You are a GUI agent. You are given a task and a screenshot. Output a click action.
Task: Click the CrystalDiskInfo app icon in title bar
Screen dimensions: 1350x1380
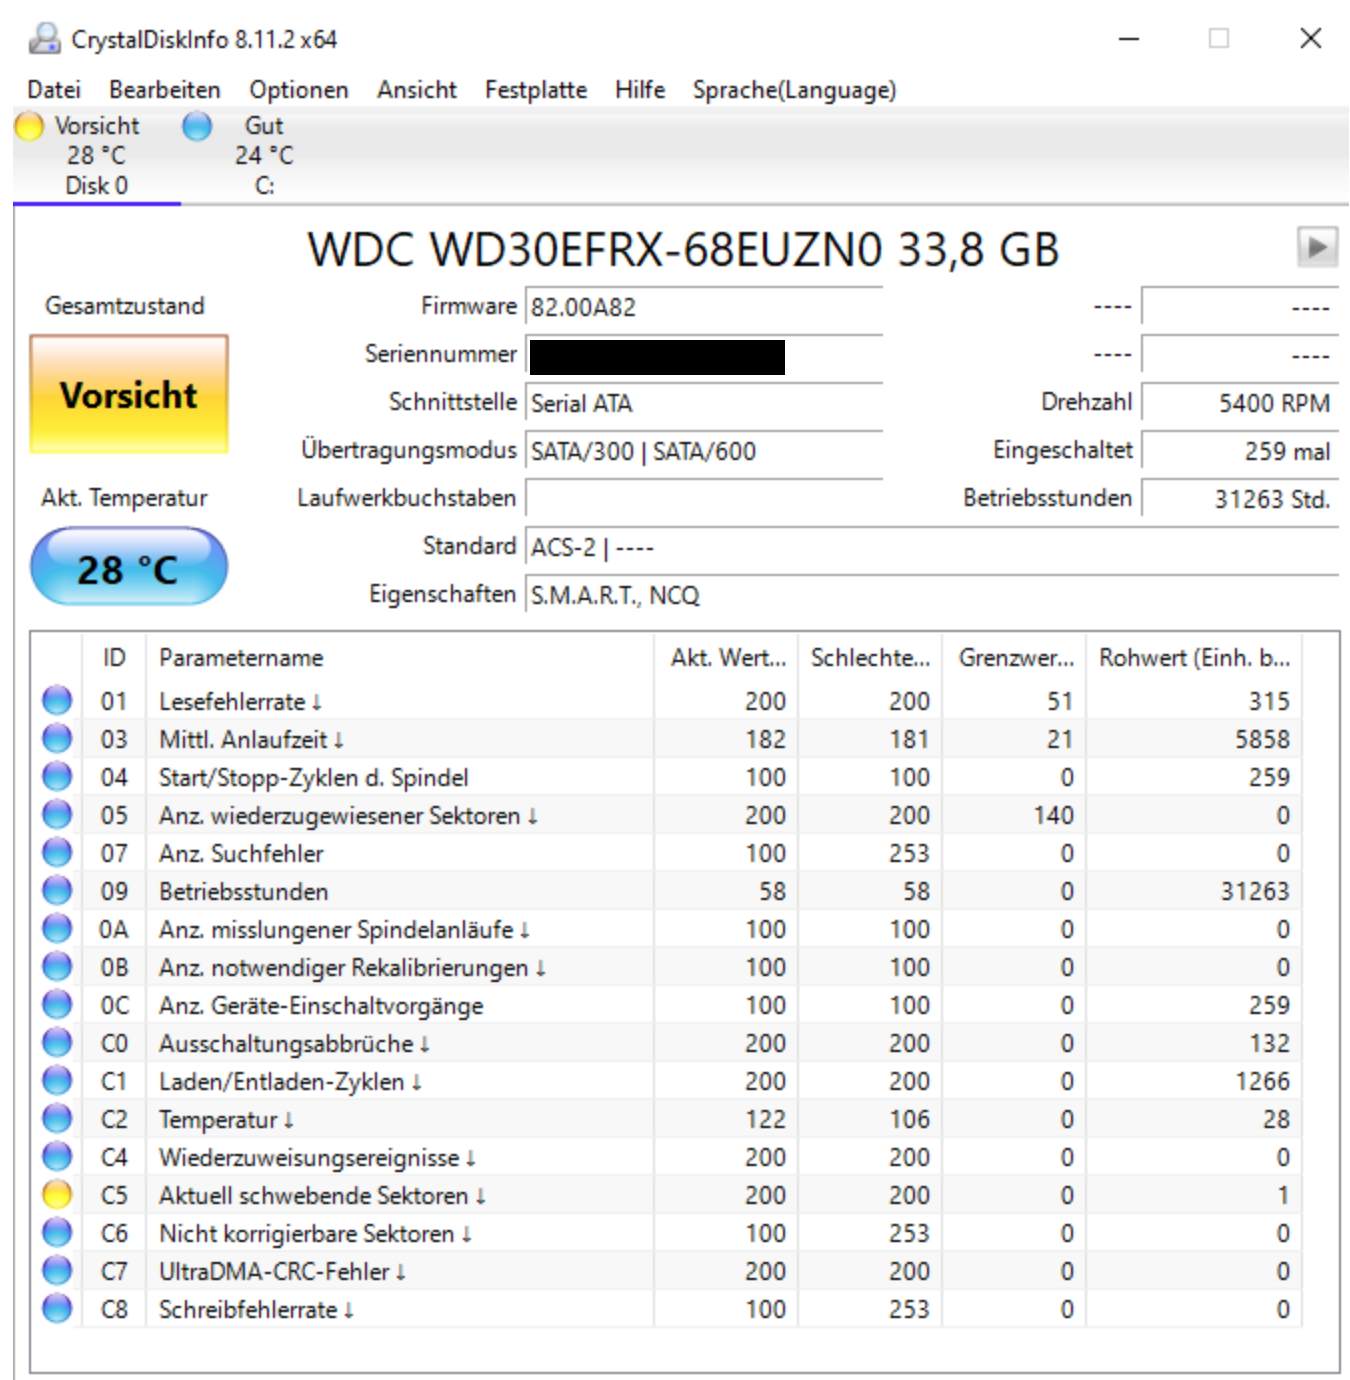45,39
